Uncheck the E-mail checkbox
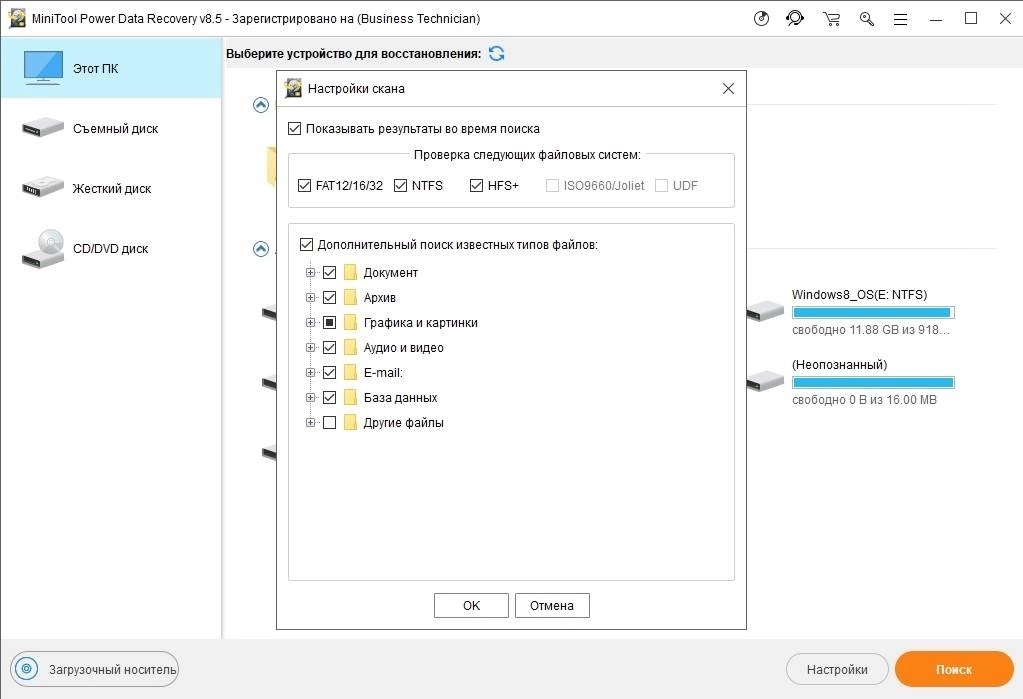Viewport: 1023px width, 699px height. click(x=329, y=372)
